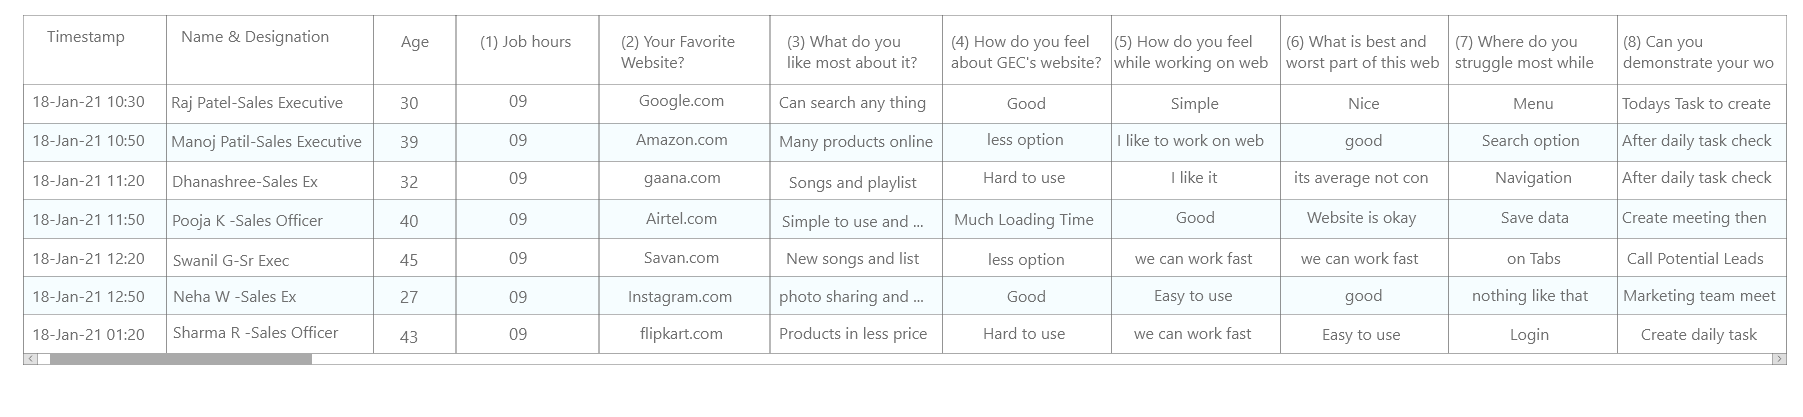Click the 18-Jan-21 12:20 timestamp cell

(x=95, y=258)
